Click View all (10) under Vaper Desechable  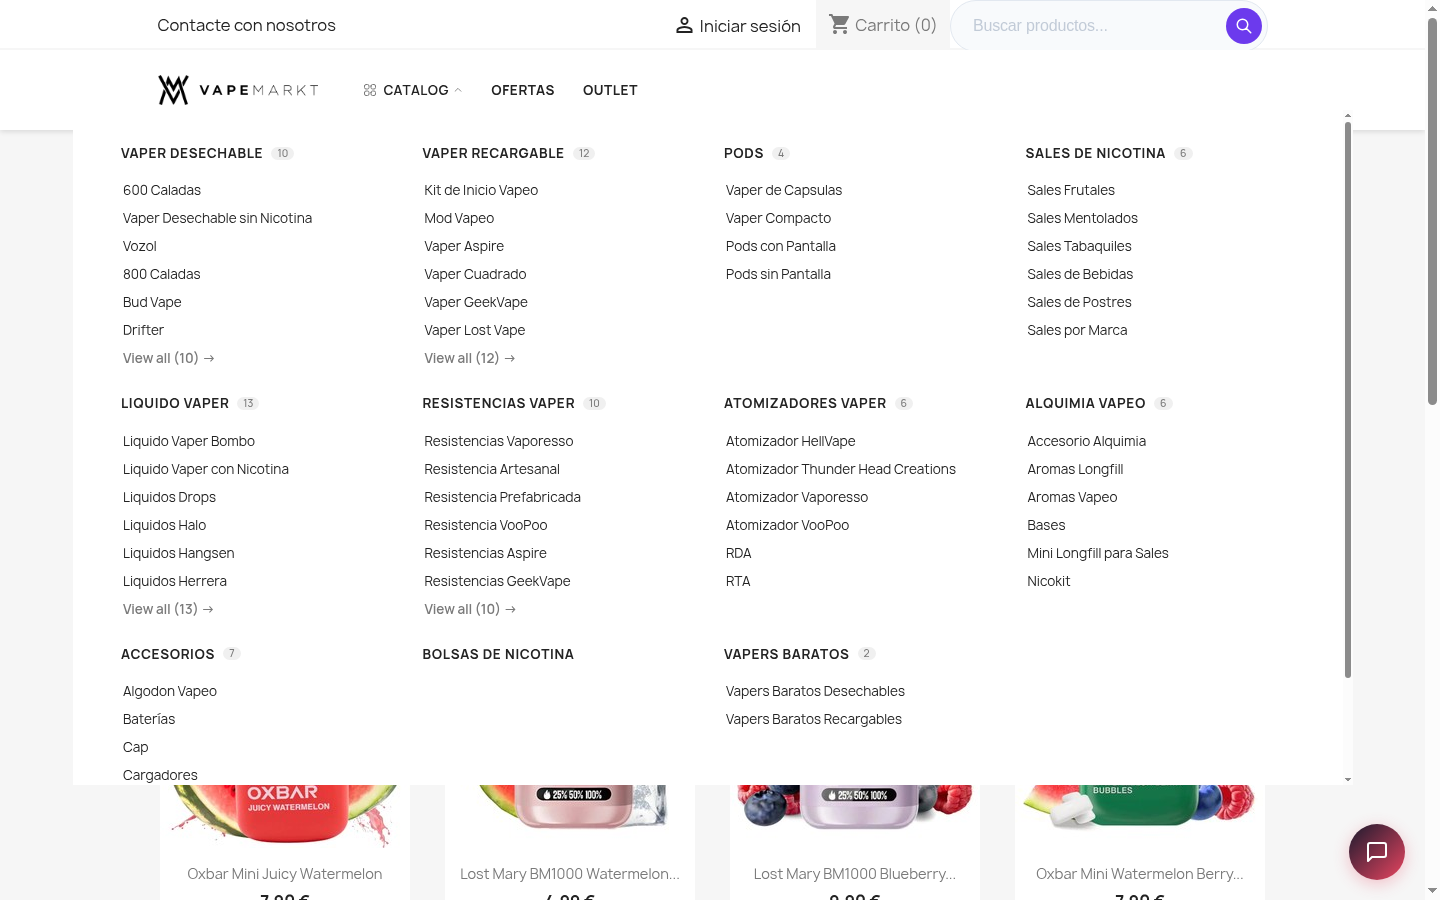click(168, 358)
